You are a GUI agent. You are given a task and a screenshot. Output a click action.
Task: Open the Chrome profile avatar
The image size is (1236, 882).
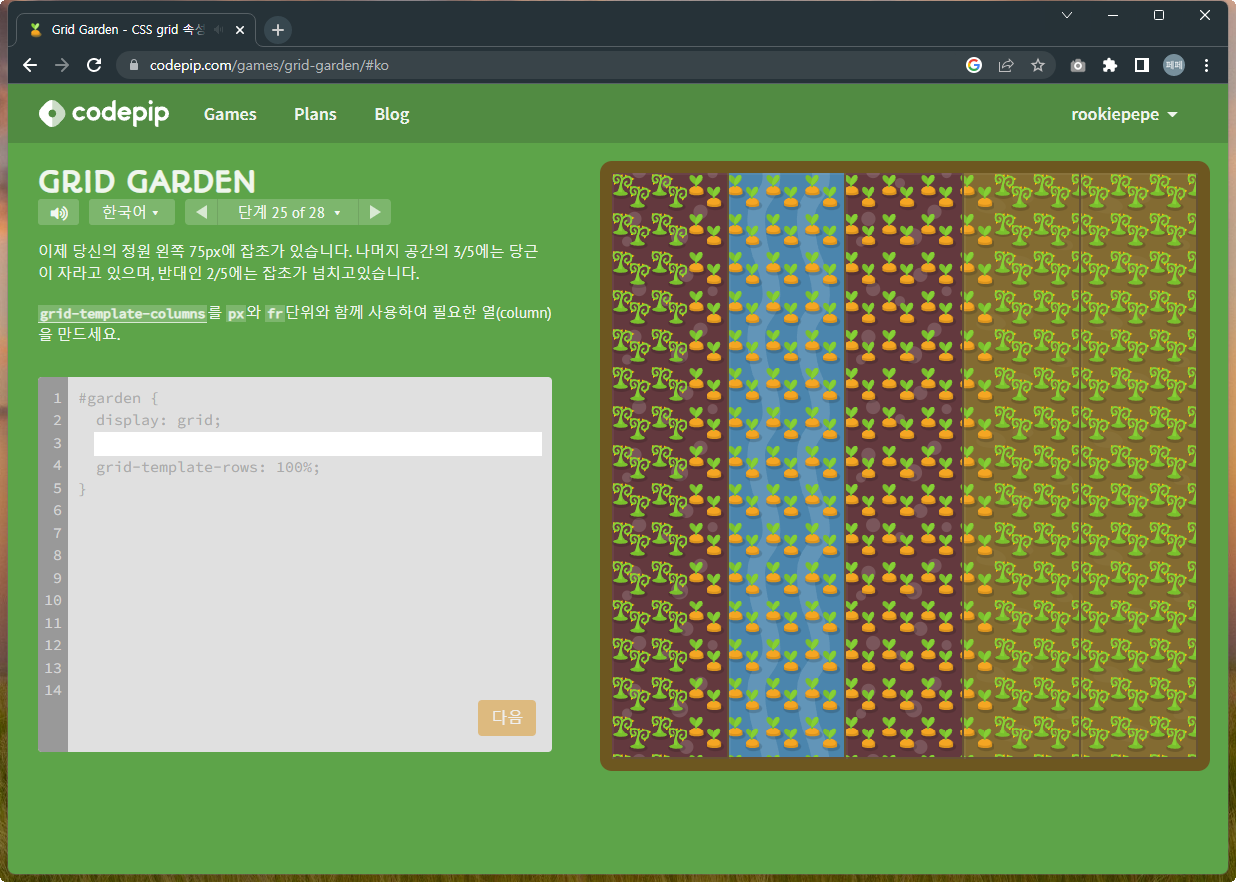[1174, 65]
